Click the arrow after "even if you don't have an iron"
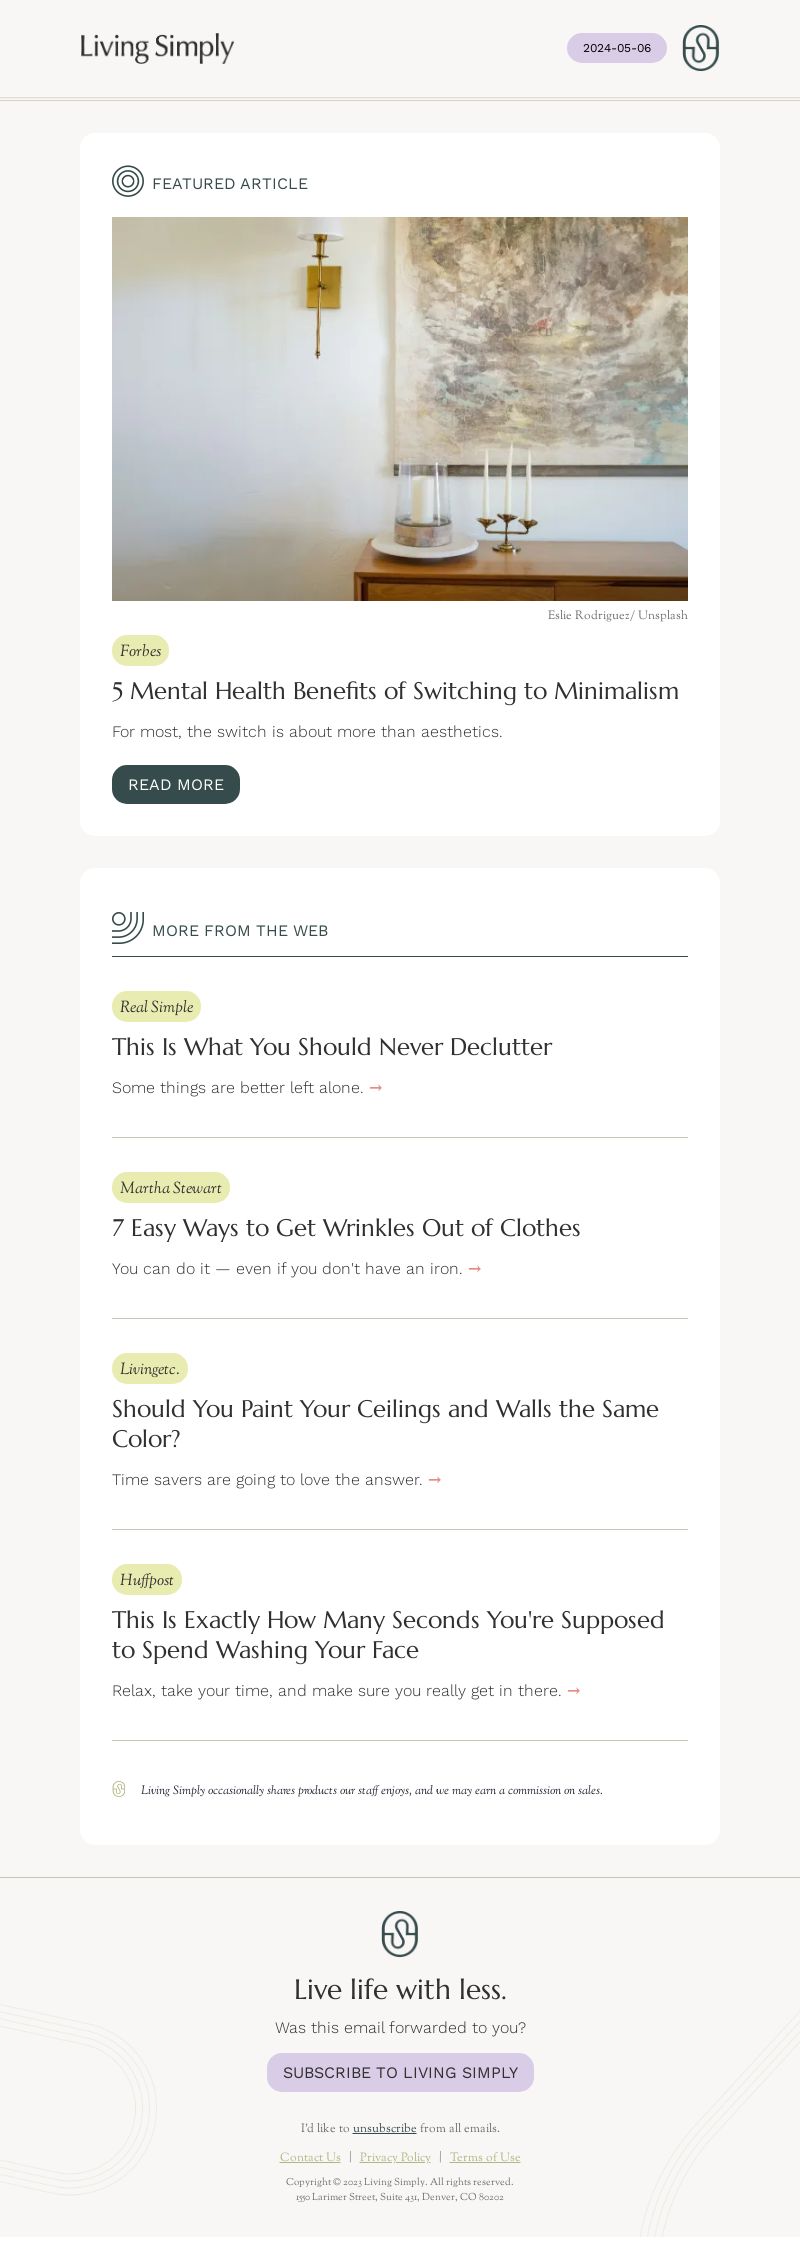Image resolution: width=800 pixels, height=2256 pixels. tap(475, 1269)
